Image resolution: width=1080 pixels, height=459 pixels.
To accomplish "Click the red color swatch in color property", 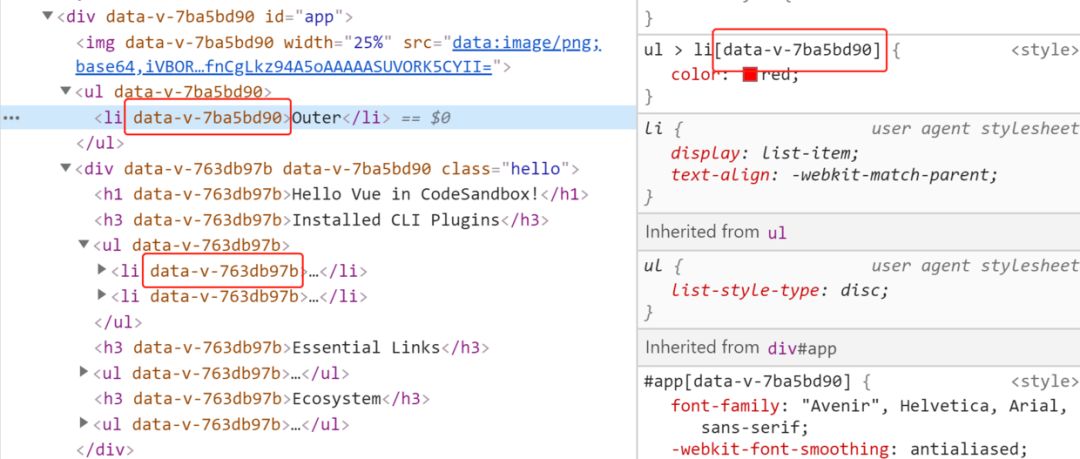I will coord(750,75).
